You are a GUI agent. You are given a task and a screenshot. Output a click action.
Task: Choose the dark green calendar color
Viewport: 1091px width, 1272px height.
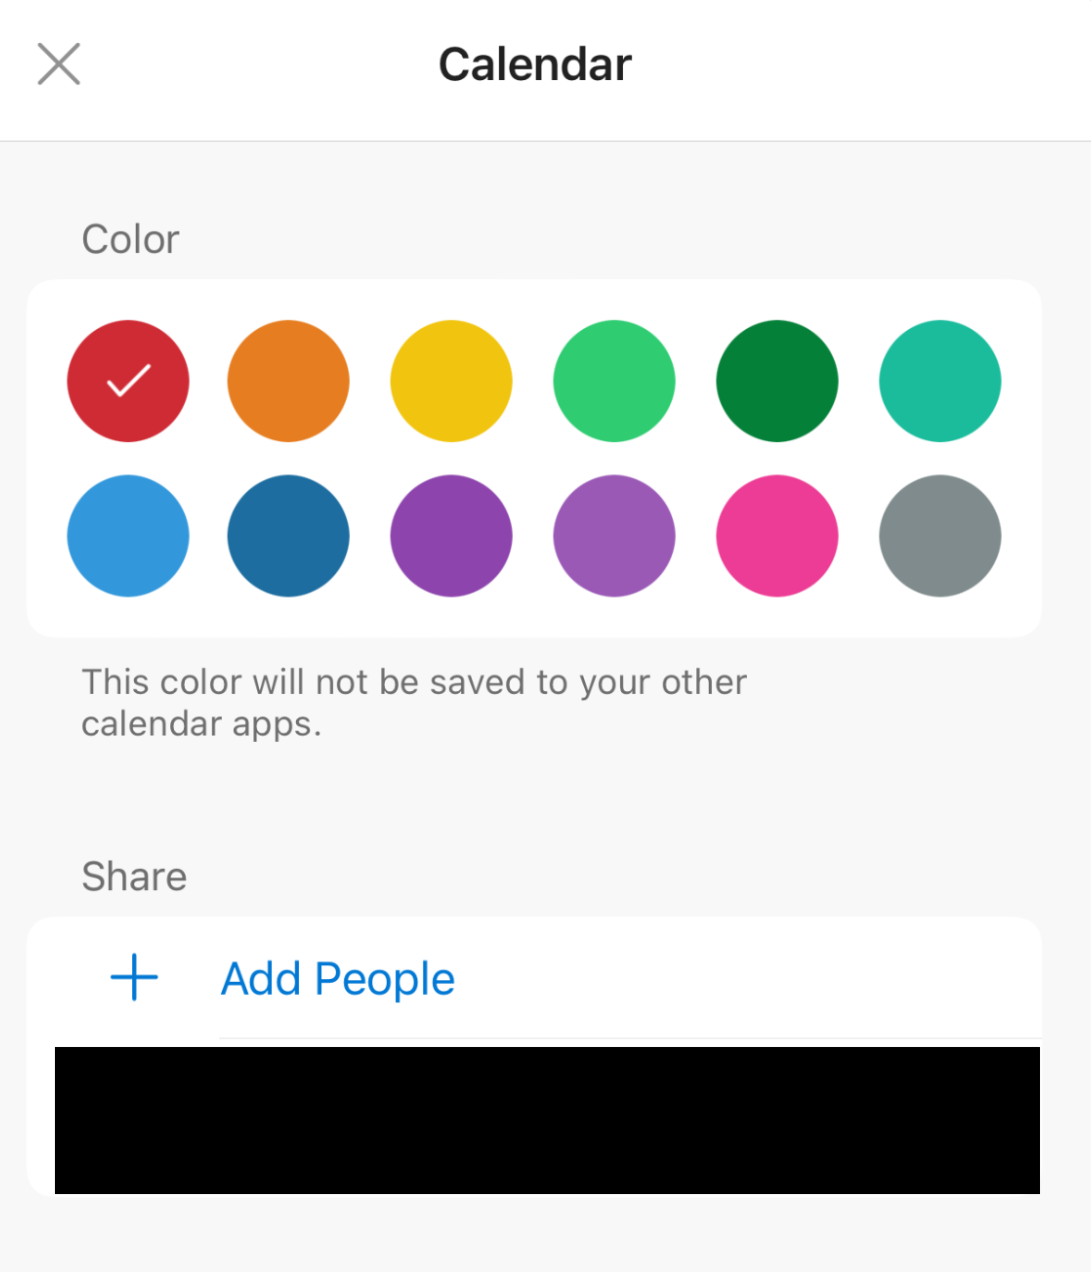click(777, 381)
